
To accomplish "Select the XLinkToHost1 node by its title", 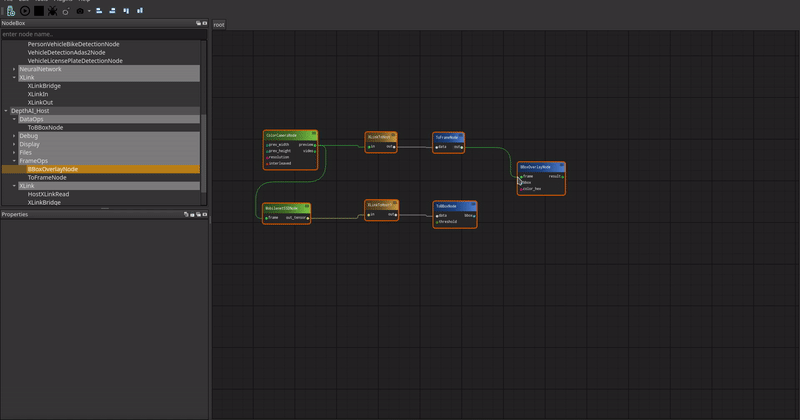I will pyautogui.click(x=380, y=205).
